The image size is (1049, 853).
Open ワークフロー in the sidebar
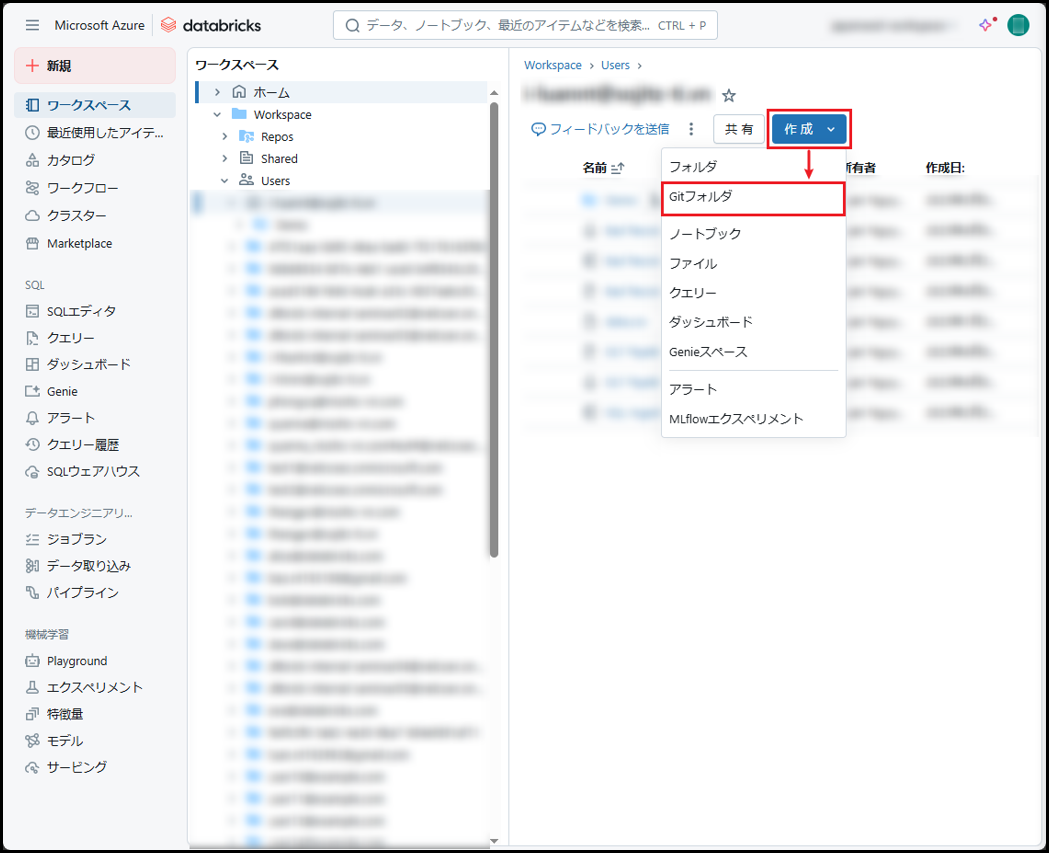tap(95, 188)
